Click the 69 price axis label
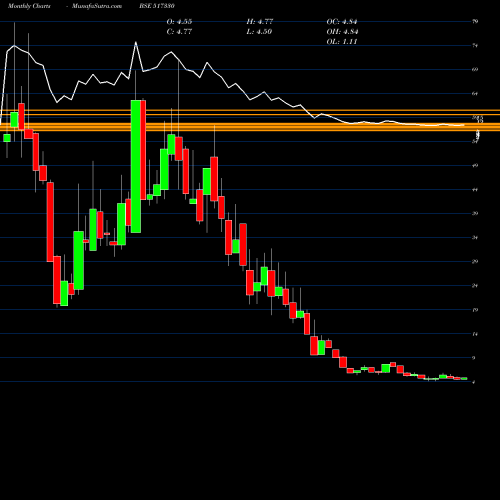 click(475, 70)
